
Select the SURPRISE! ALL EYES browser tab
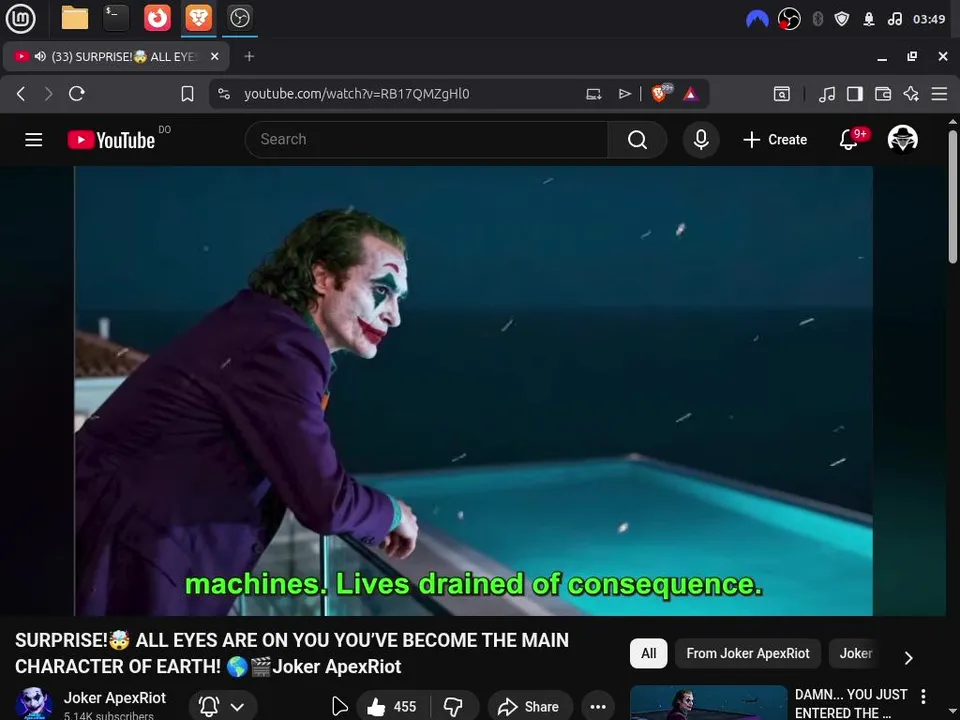[116, 56]
